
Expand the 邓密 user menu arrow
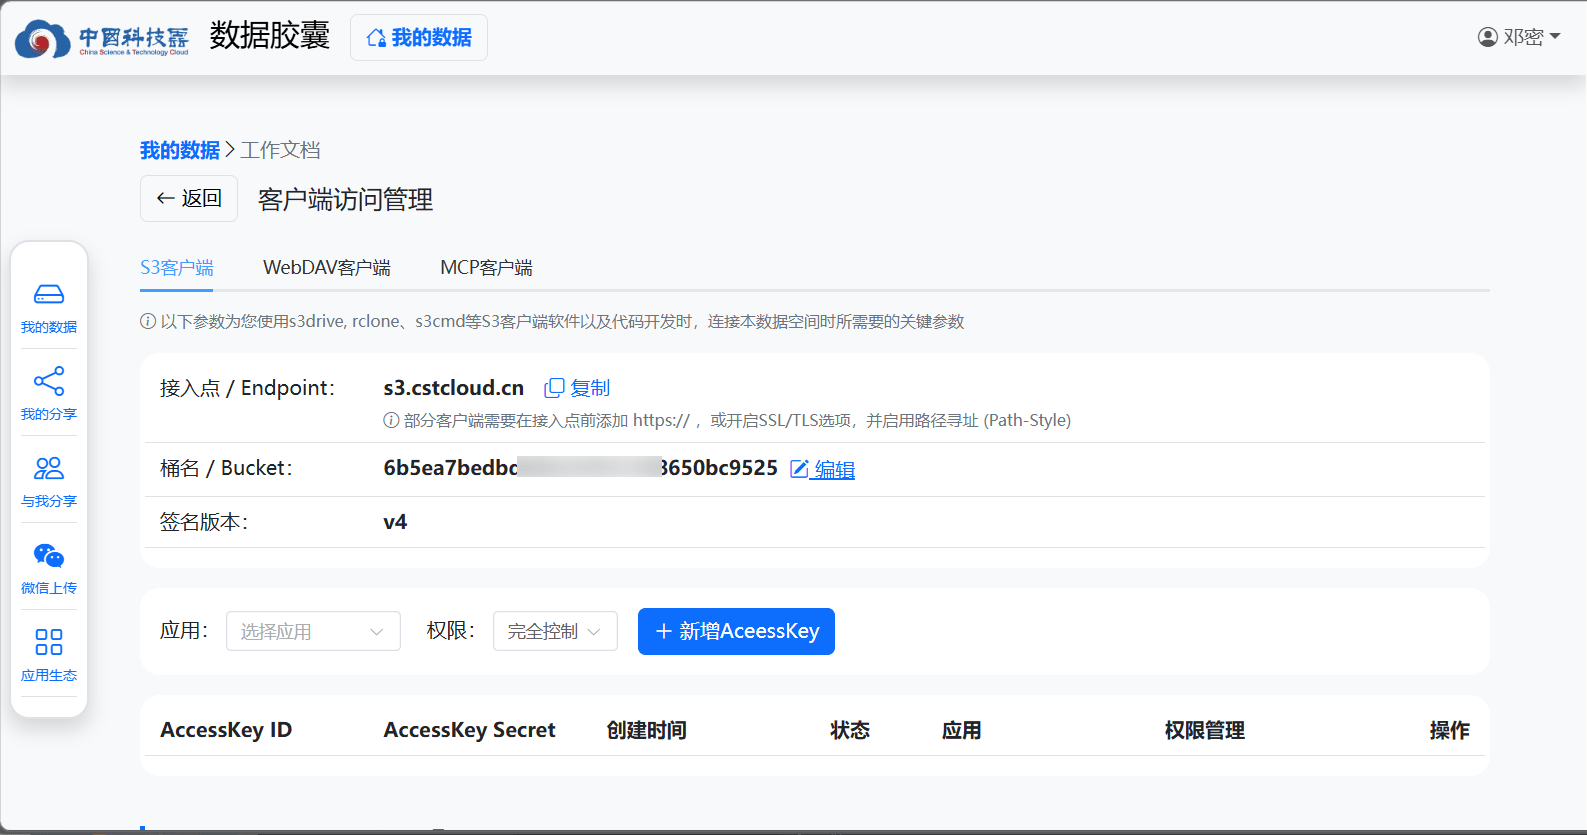[1555, 37]
